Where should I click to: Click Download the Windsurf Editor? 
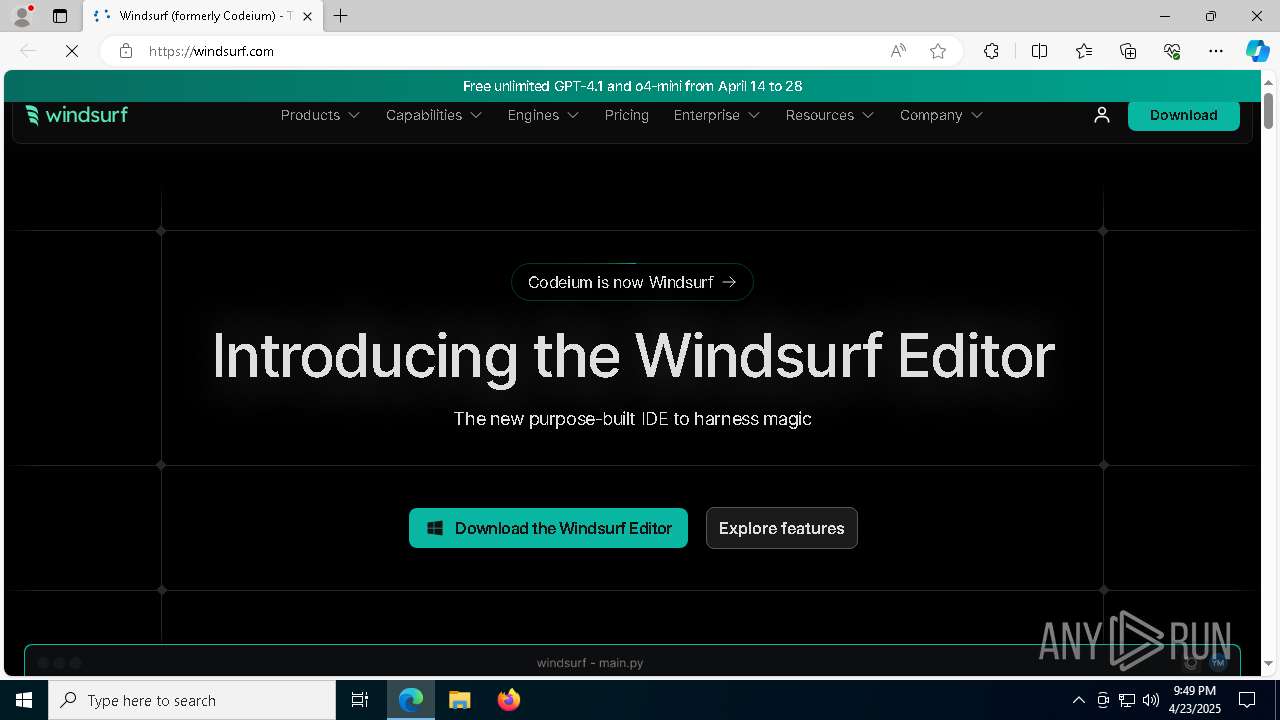point(548,528)
